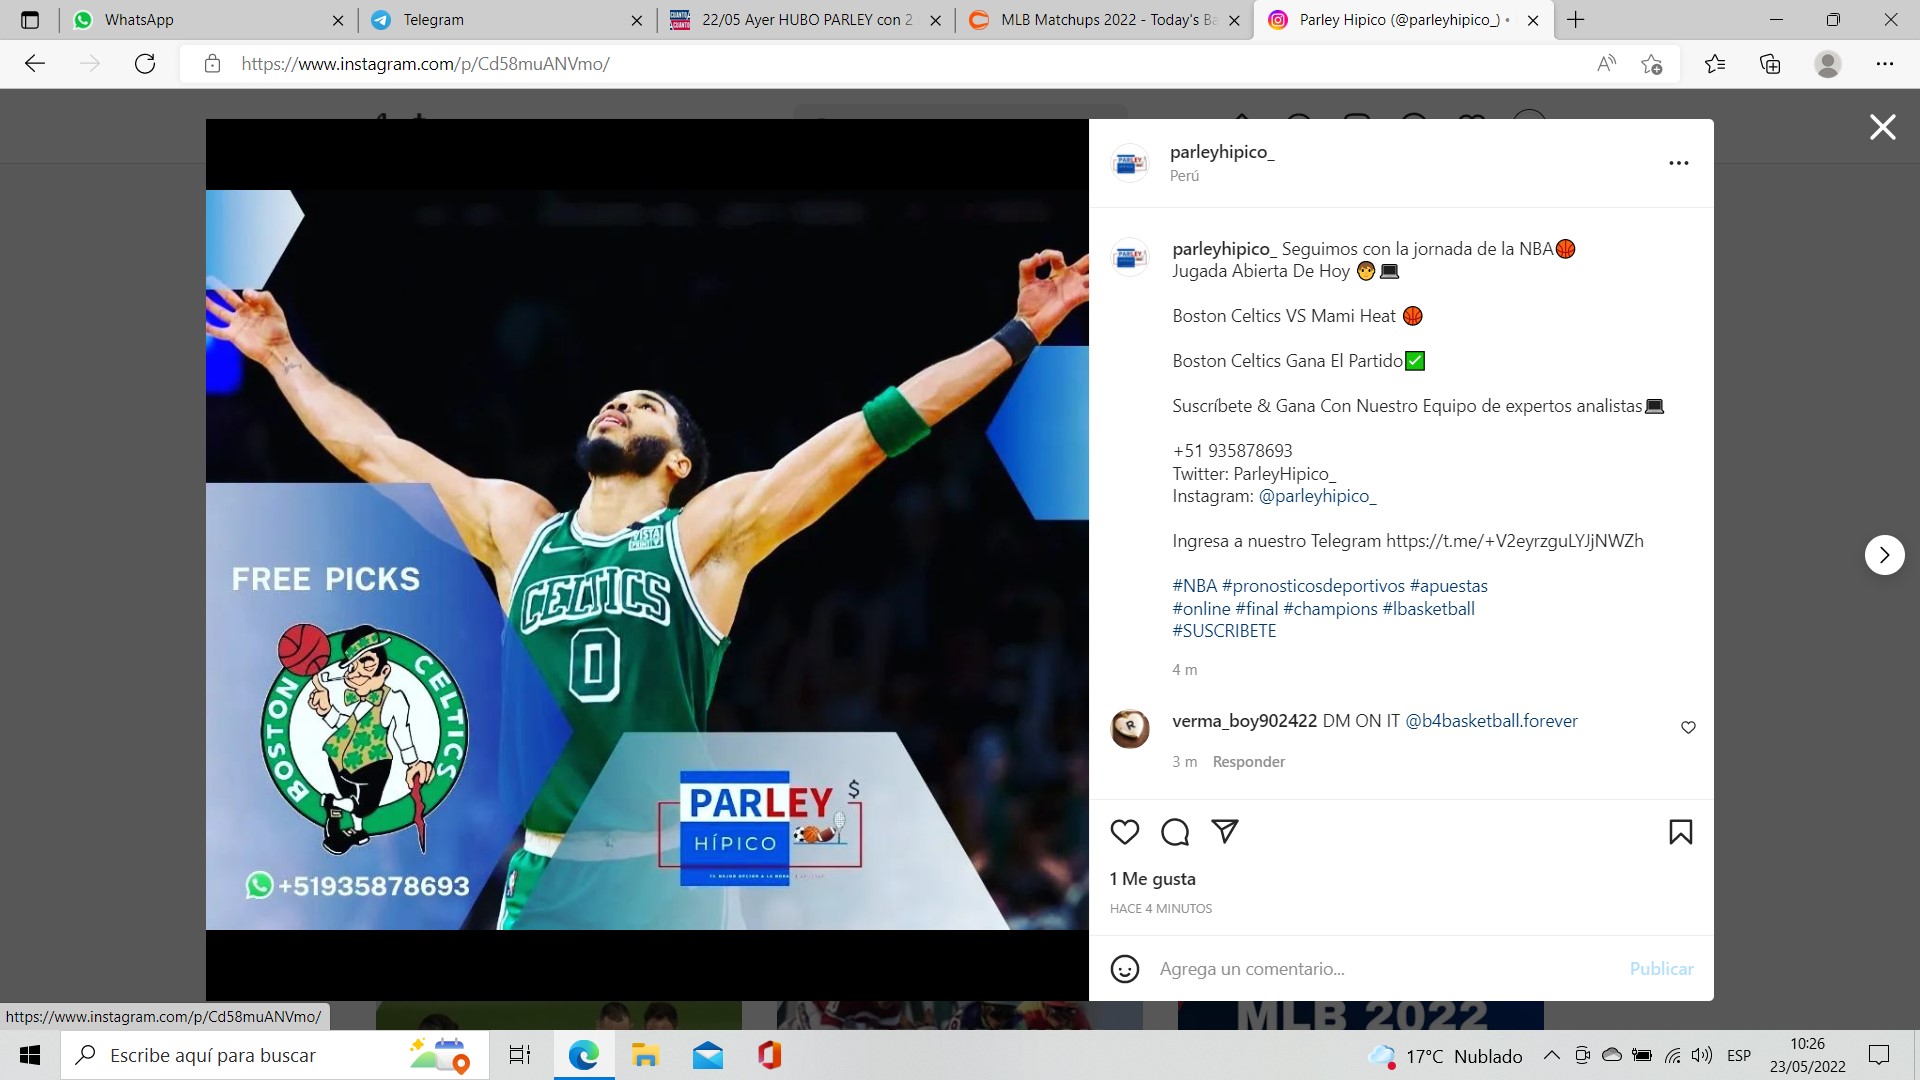This screenshot has width=1920, height=1080.
Task: Click the address bar URL
Action: pos(425,64)
